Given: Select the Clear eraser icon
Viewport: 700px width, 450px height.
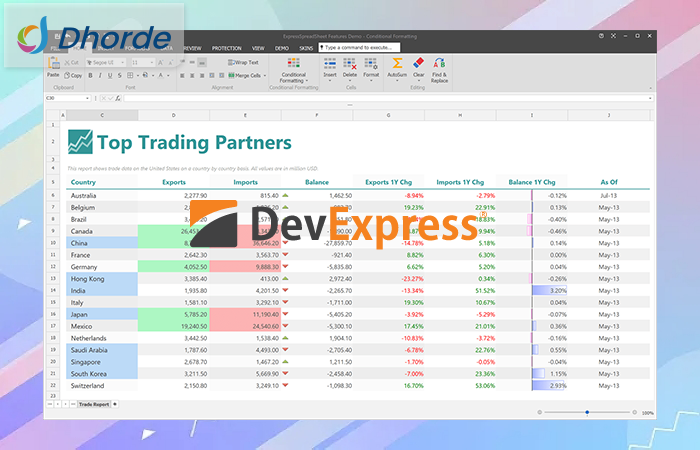Looking at the screenshot, I should (418, 63).
